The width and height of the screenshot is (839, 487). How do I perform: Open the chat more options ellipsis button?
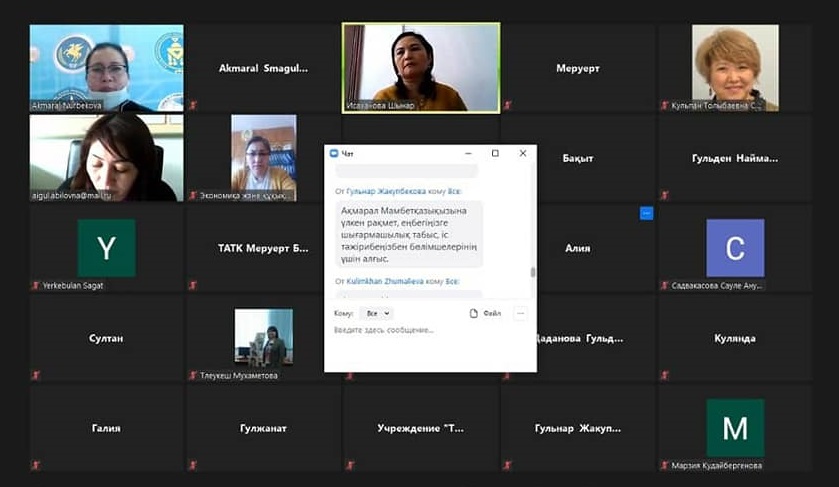coord(520,313)
